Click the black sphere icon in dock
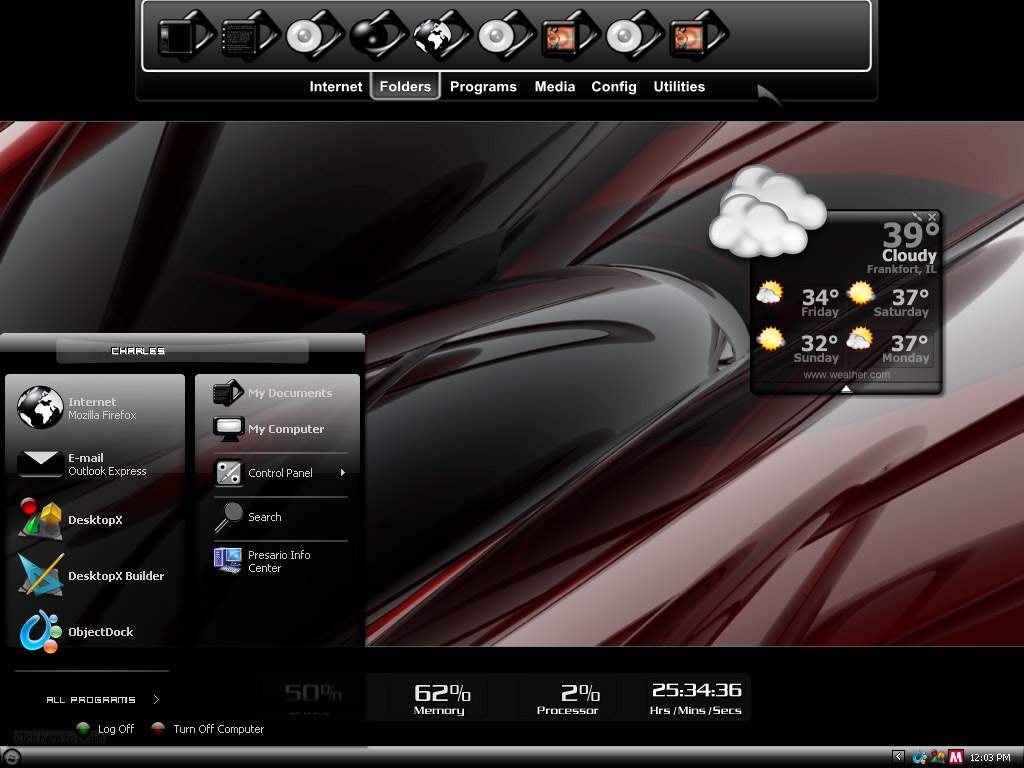1024x768 pixels. (x=375, y=35)
